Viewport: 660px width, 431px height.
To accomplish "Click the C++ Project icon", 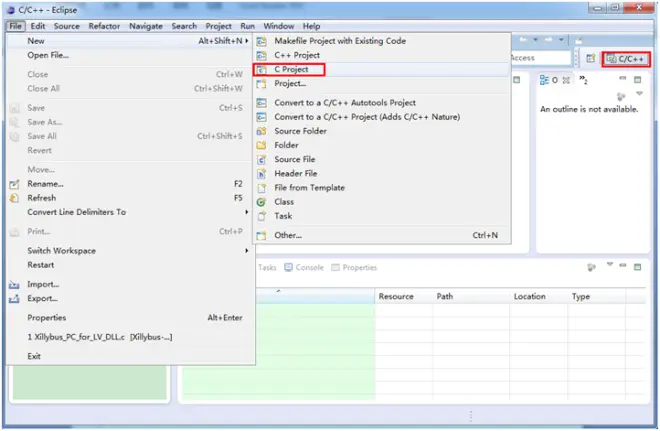I will tap(261, 56).
